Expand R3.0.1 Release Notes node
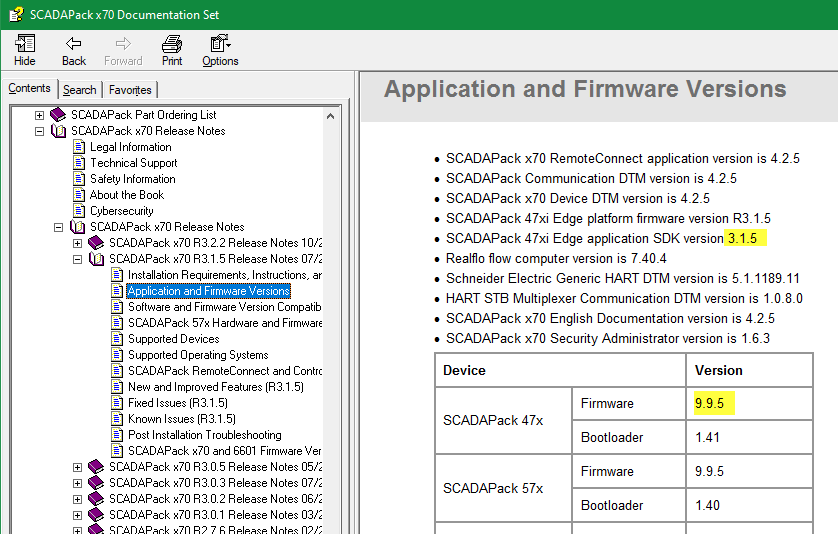The width and height of the screenshot is (838, 534). coord(78,515)
